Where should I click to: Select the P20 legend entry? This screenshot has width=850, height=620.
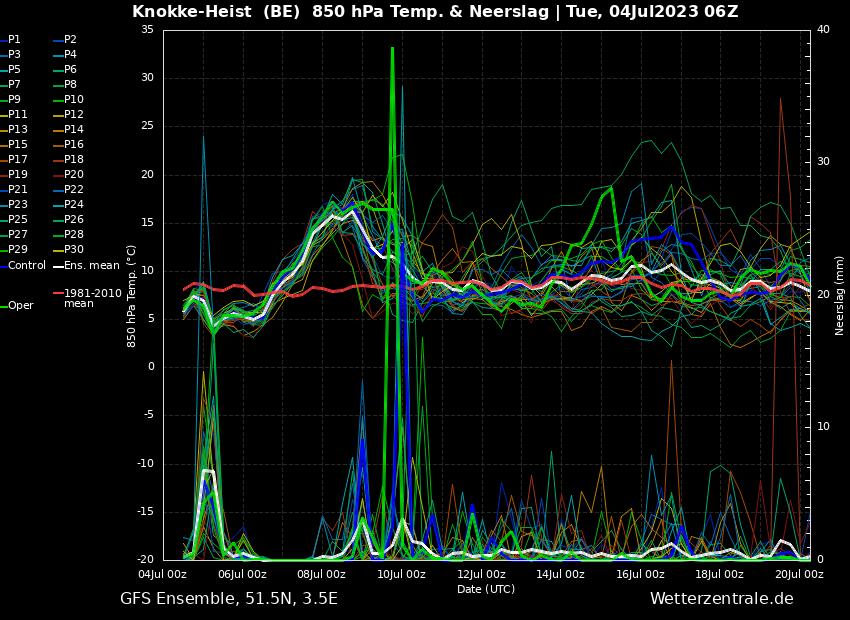coord(73,175)
